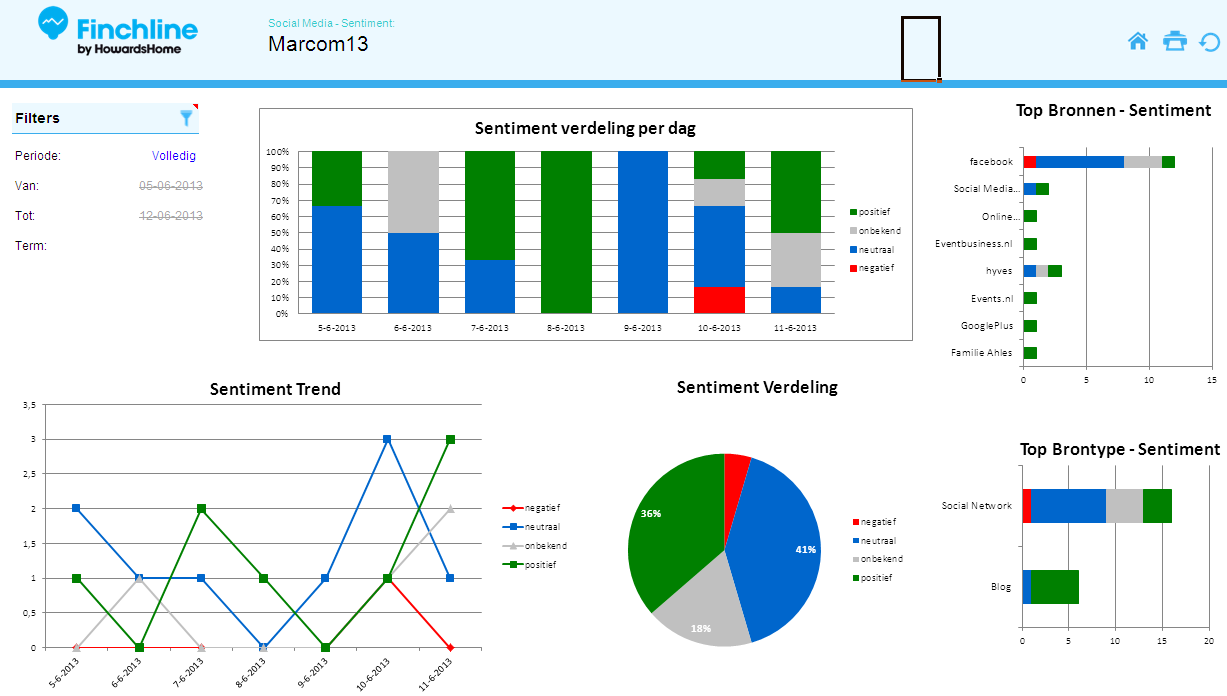The height and width of the screenshot is (696, 1227).
Task: Click the Finchline logo
Action: coord(118,31)
